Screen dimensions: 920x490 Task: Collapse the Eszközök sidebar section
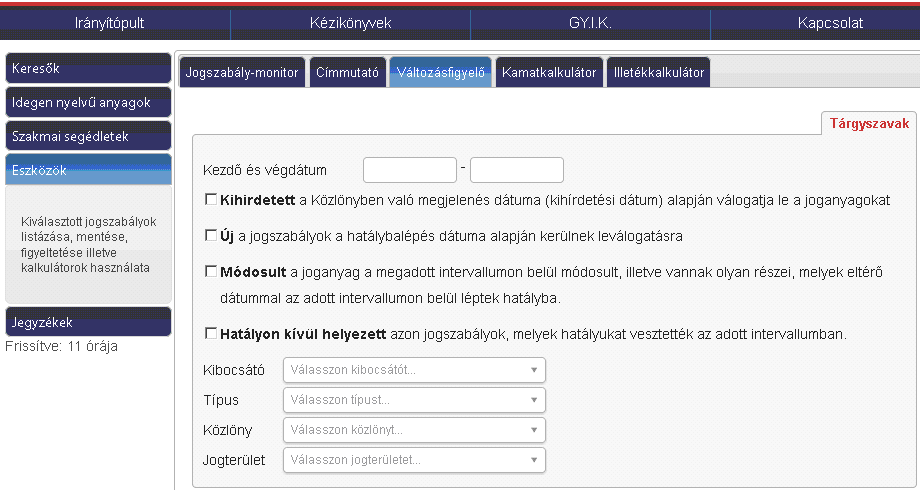tap(88, 170)
